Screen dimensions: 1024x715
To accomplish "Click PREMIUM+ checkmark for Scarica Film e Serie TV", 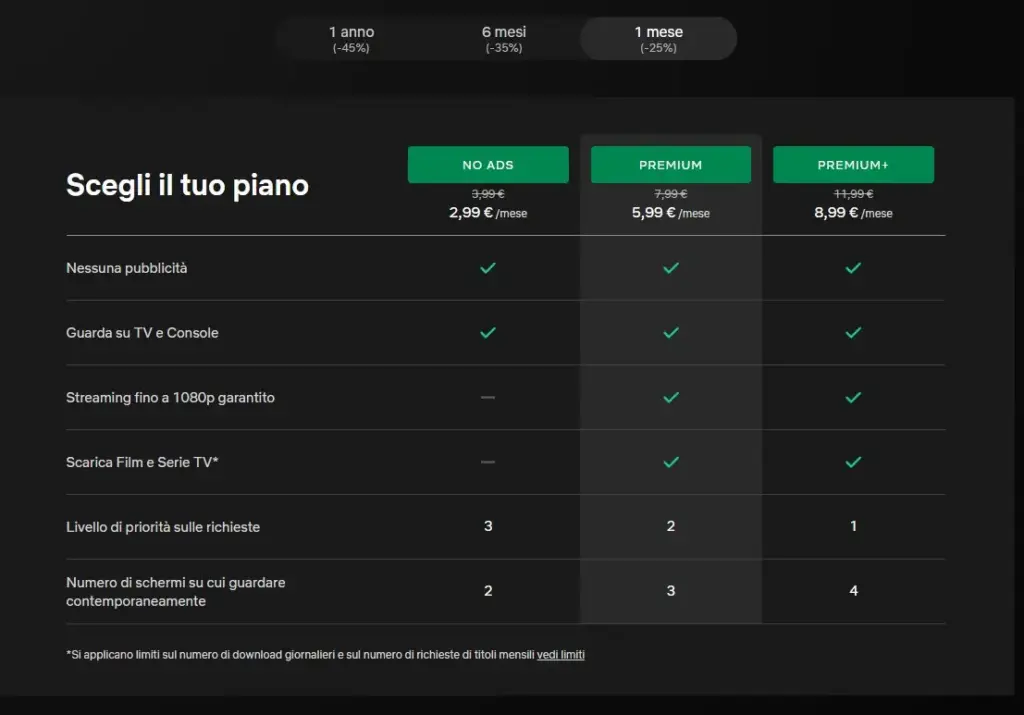I will [853, 462].
